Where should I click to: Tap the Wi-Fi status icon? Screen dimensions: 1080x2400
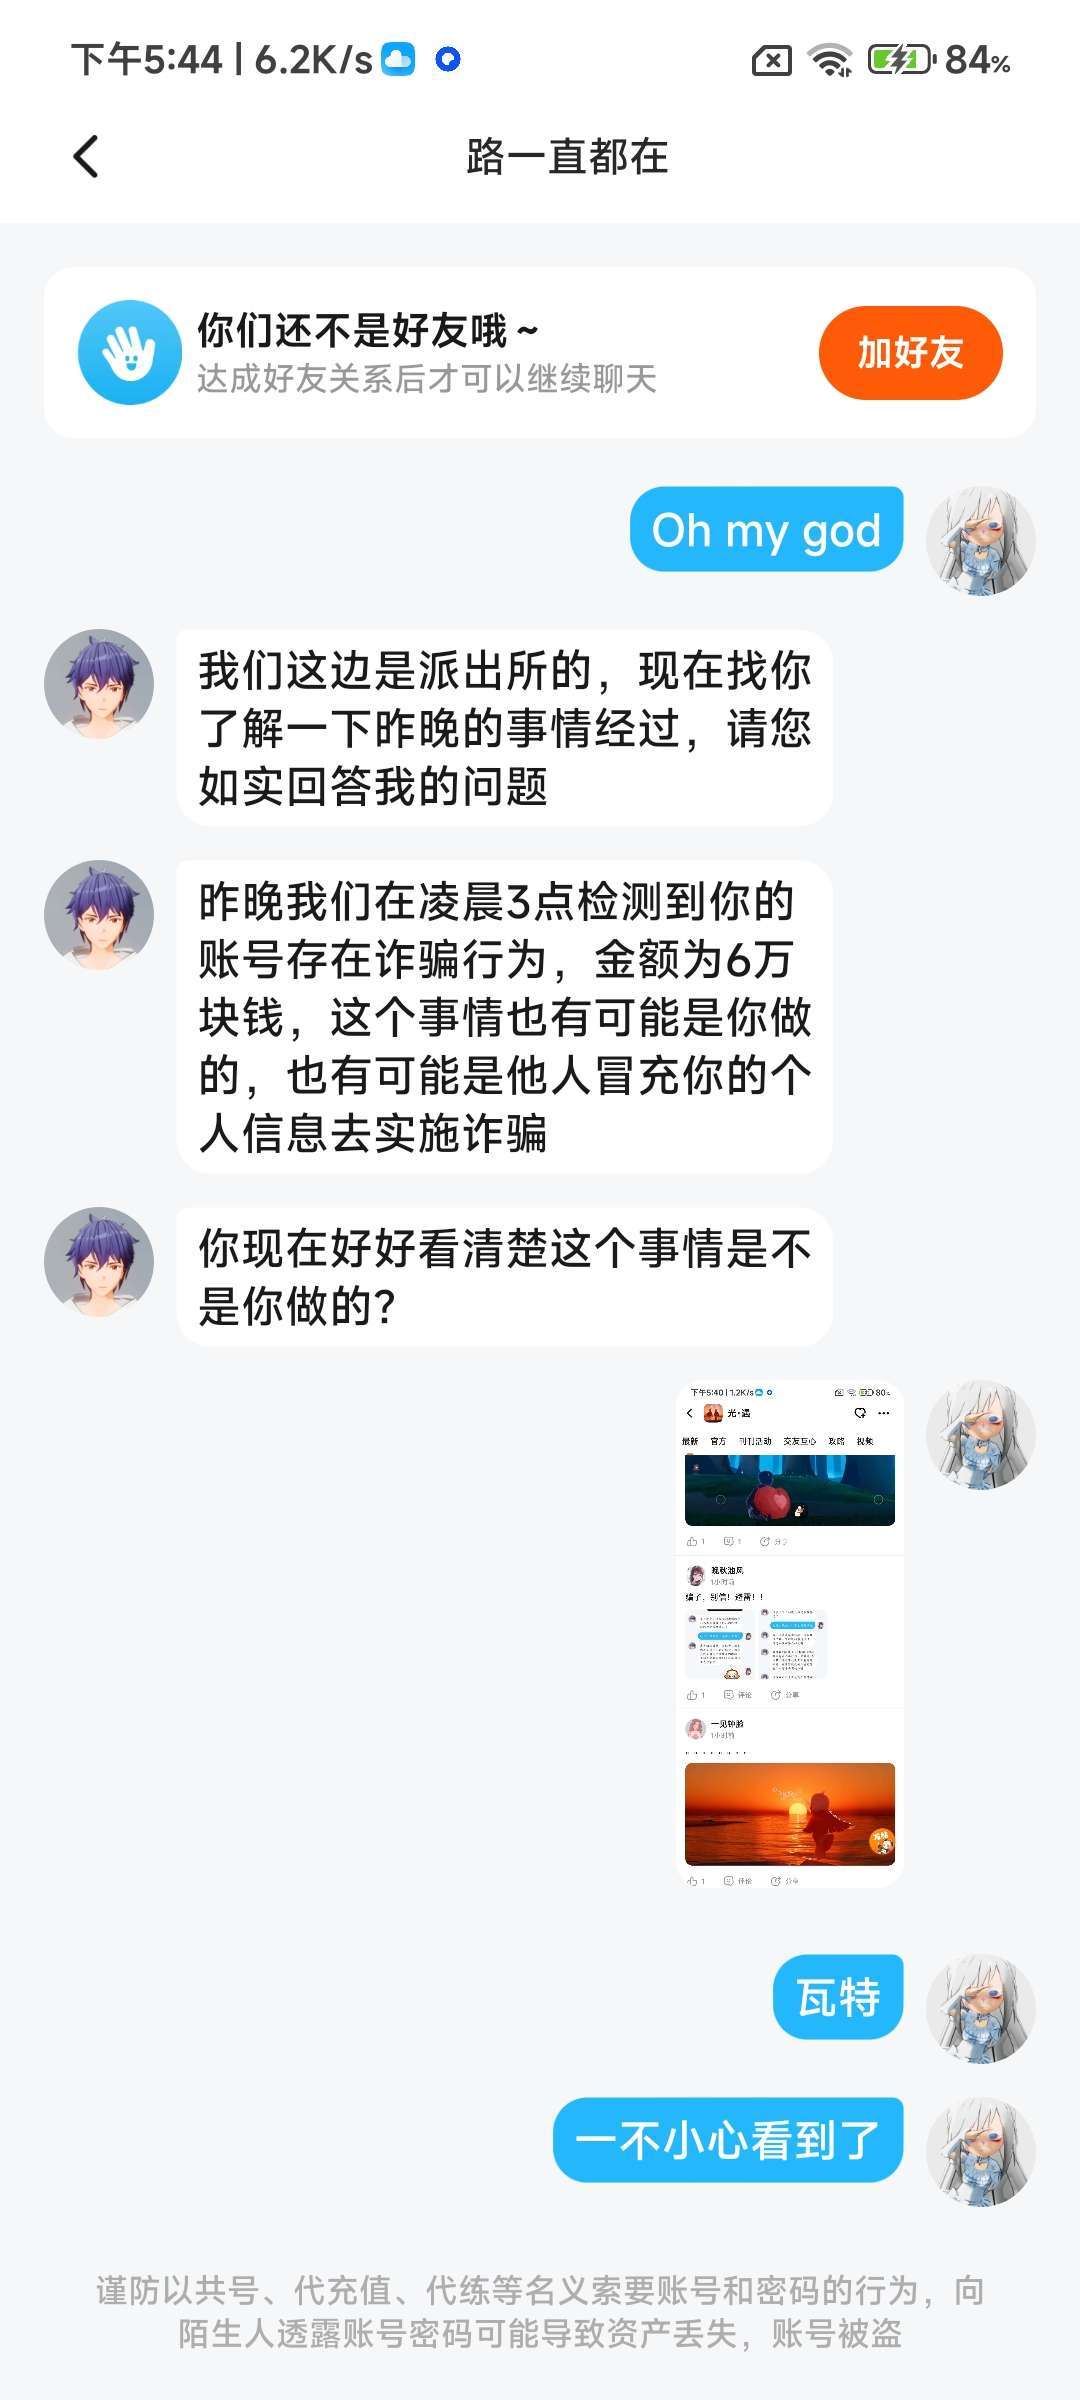(x=830, y=61)
